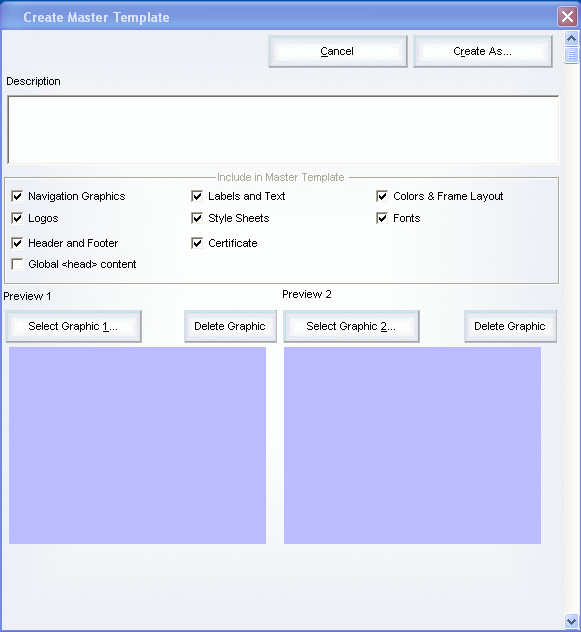The image size is (581, 632).
Task: Uncheck the Certificate checkbox
Action: [197, 243]
